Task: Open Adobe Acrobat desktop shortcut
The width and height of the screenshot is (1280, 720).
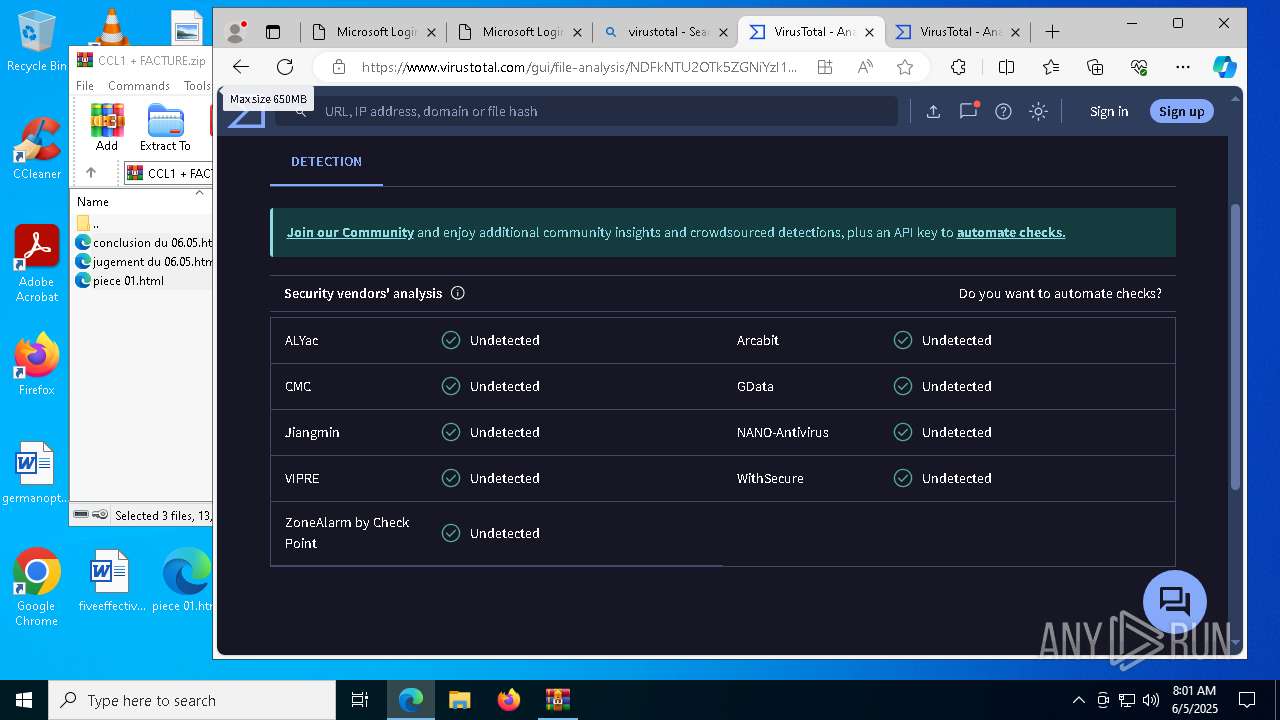Action: click(37, 263)
